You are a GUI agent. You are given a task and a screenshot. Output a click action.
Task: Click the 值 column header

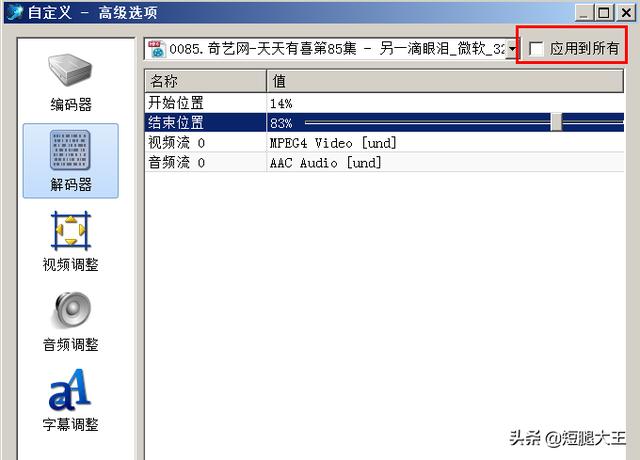click(x=445, y=81)
